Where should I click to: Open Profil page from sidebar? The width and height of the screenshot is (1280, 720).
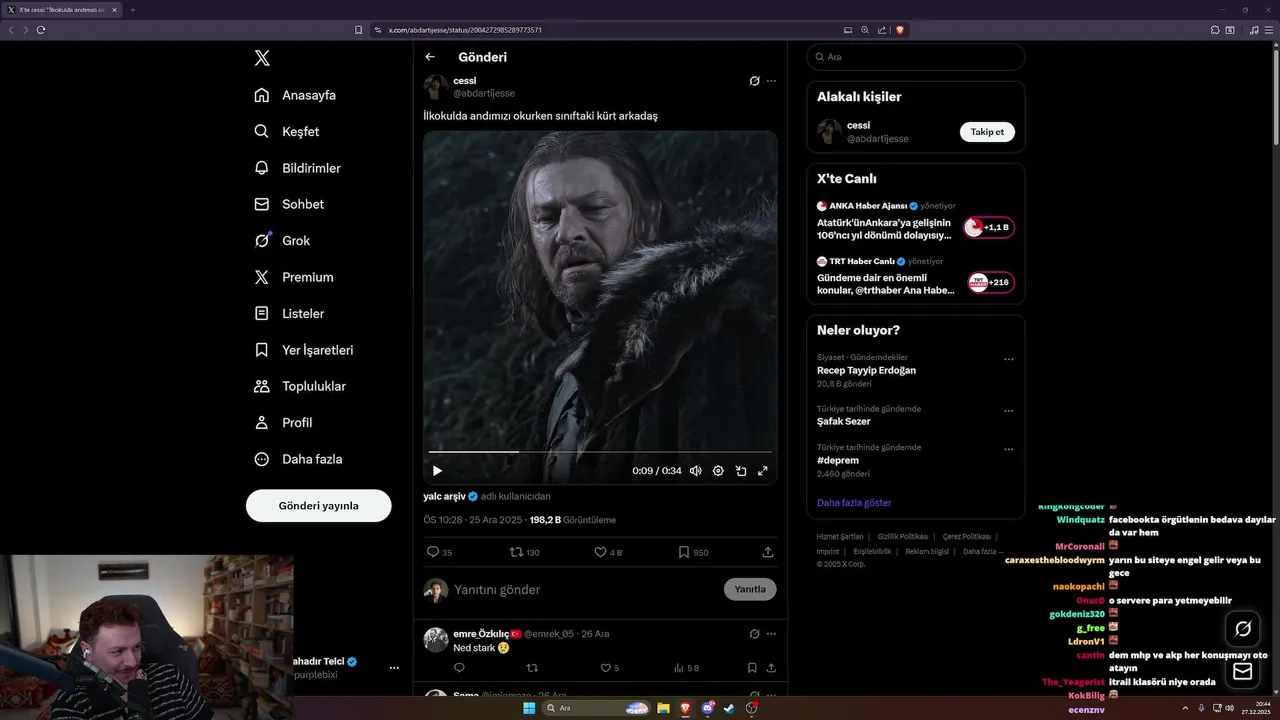283,422
